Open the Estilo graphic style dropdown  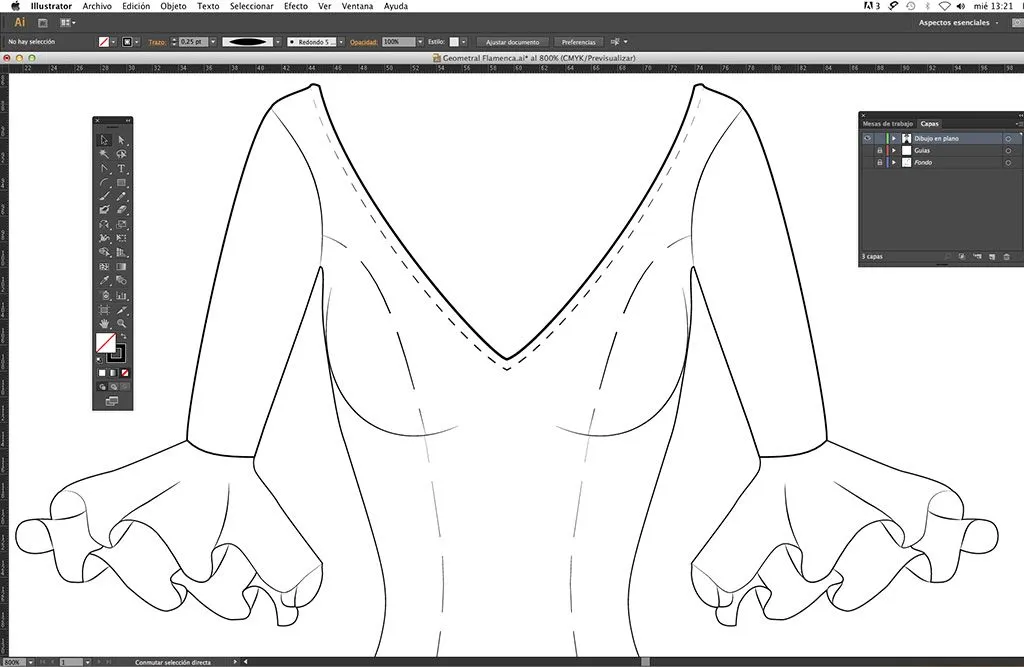pyautogui.click(x=464, y=42)
